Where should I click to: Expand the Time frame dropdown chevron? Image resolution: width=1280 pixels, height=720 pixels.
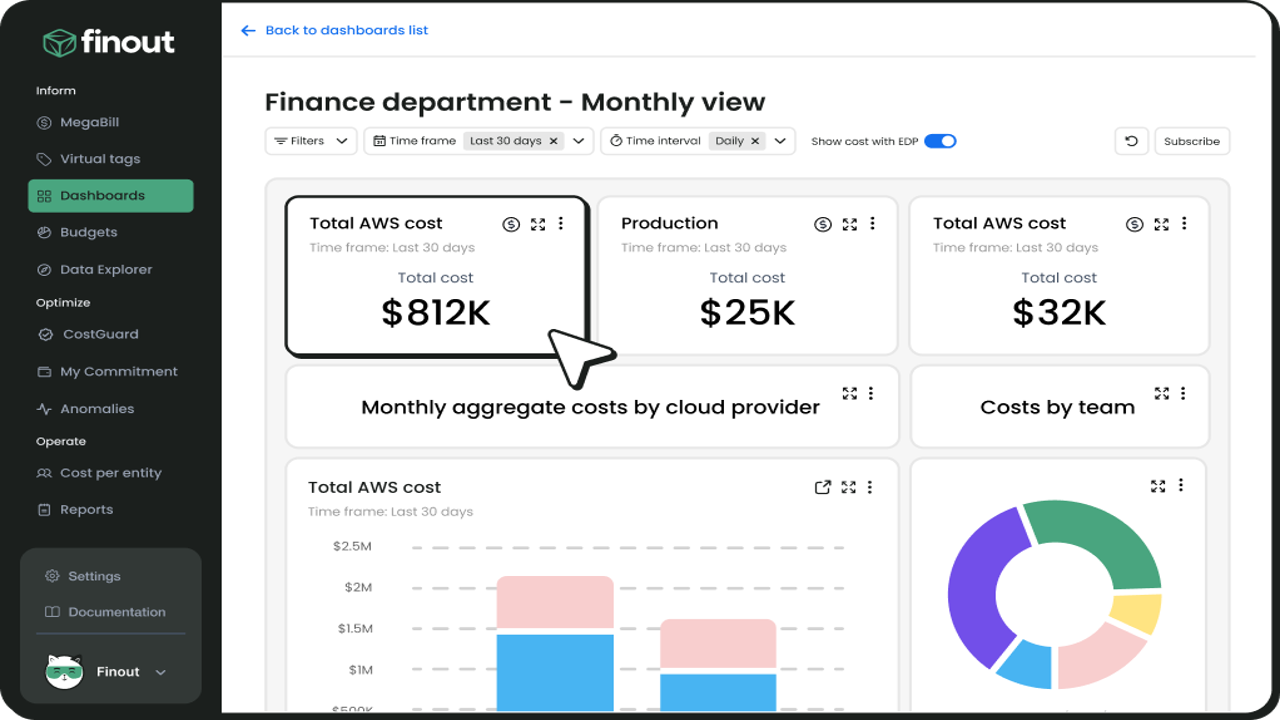coord(578,141)
